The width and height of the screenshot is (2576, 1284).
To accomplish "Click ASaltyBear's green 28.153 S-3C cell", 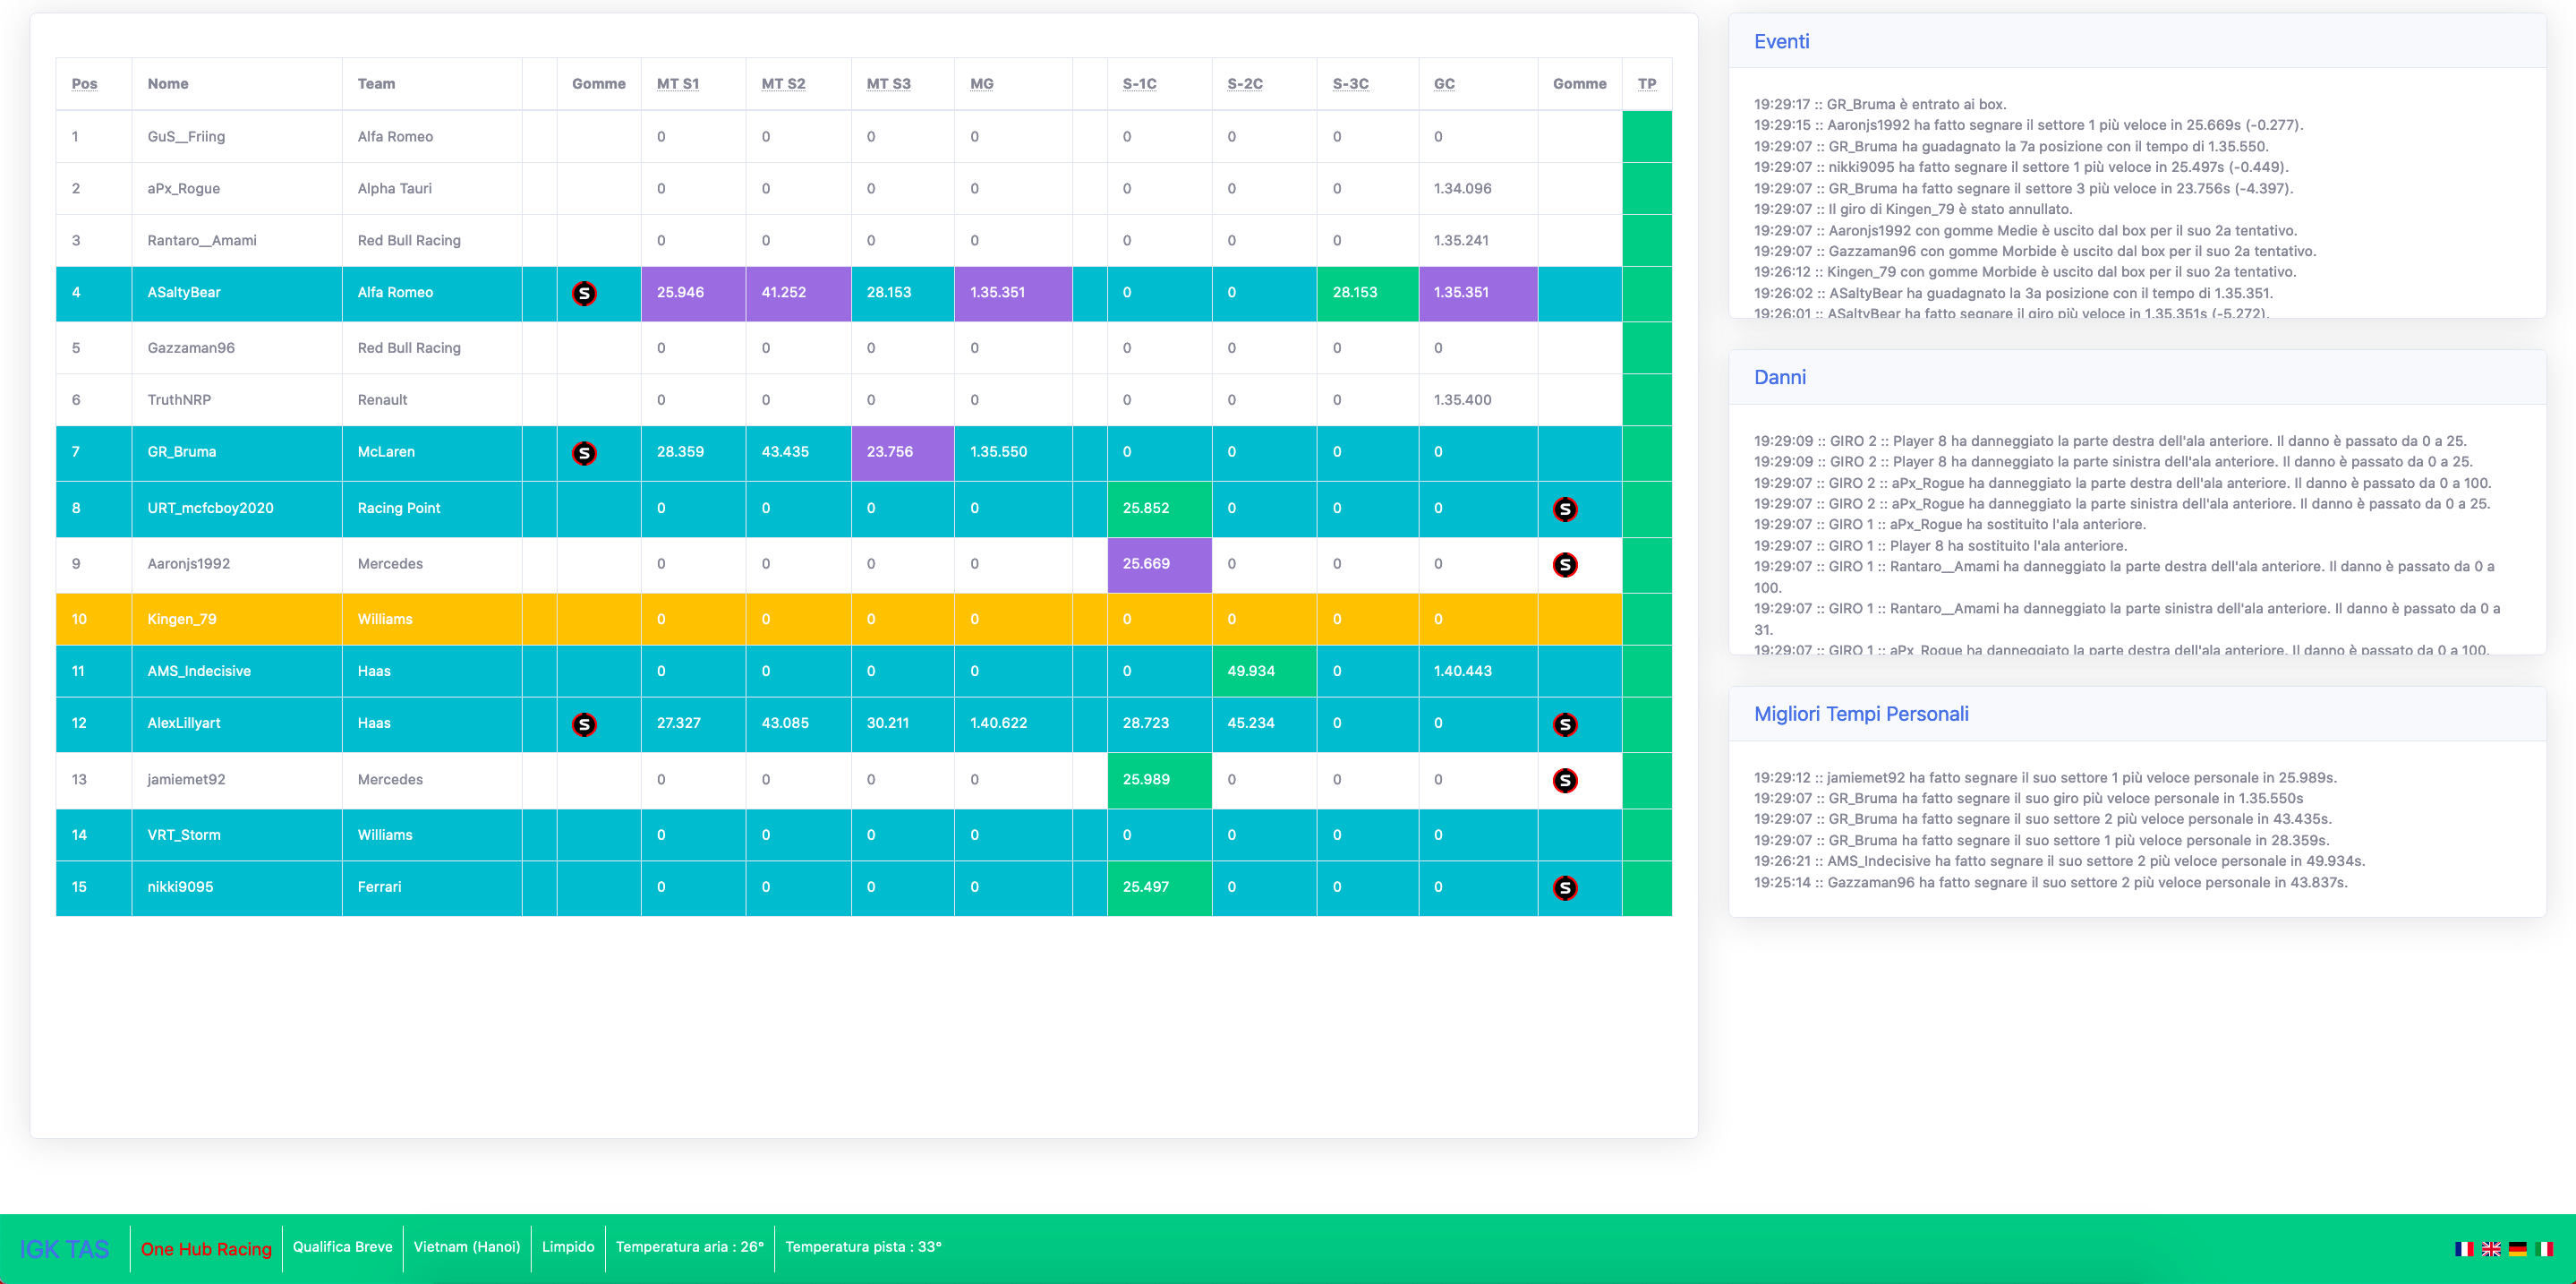I will click(x=1367, y=293).
